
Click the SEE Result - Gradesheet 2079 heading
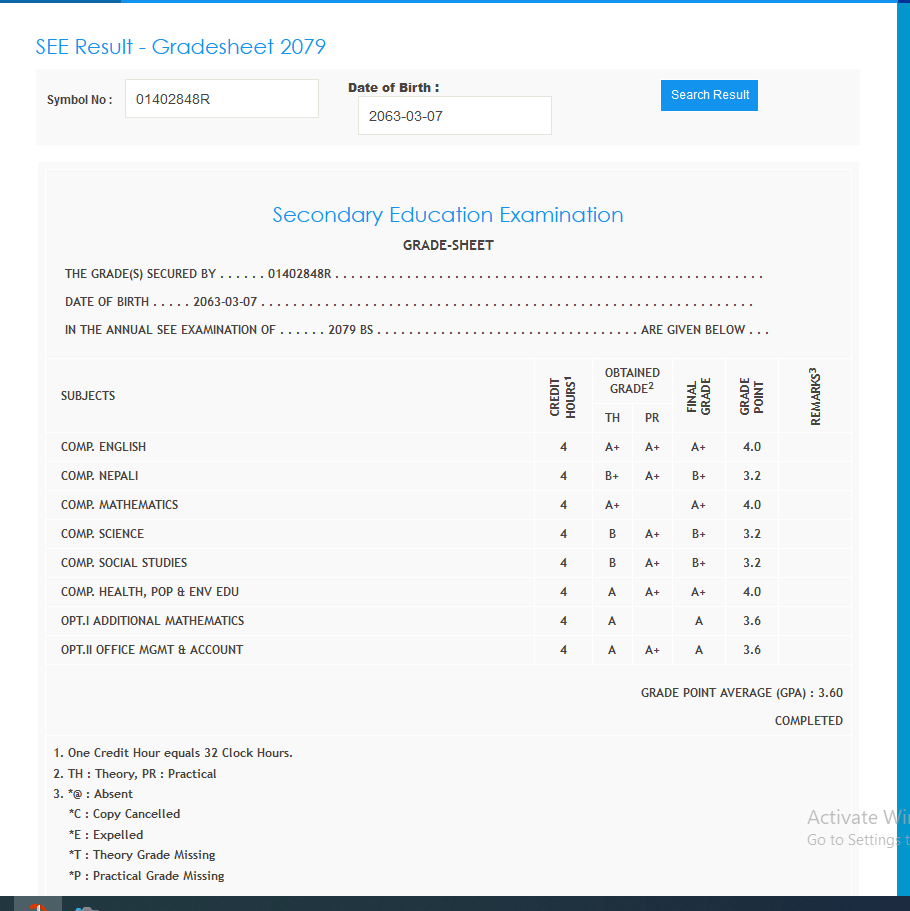click(180, 47)
